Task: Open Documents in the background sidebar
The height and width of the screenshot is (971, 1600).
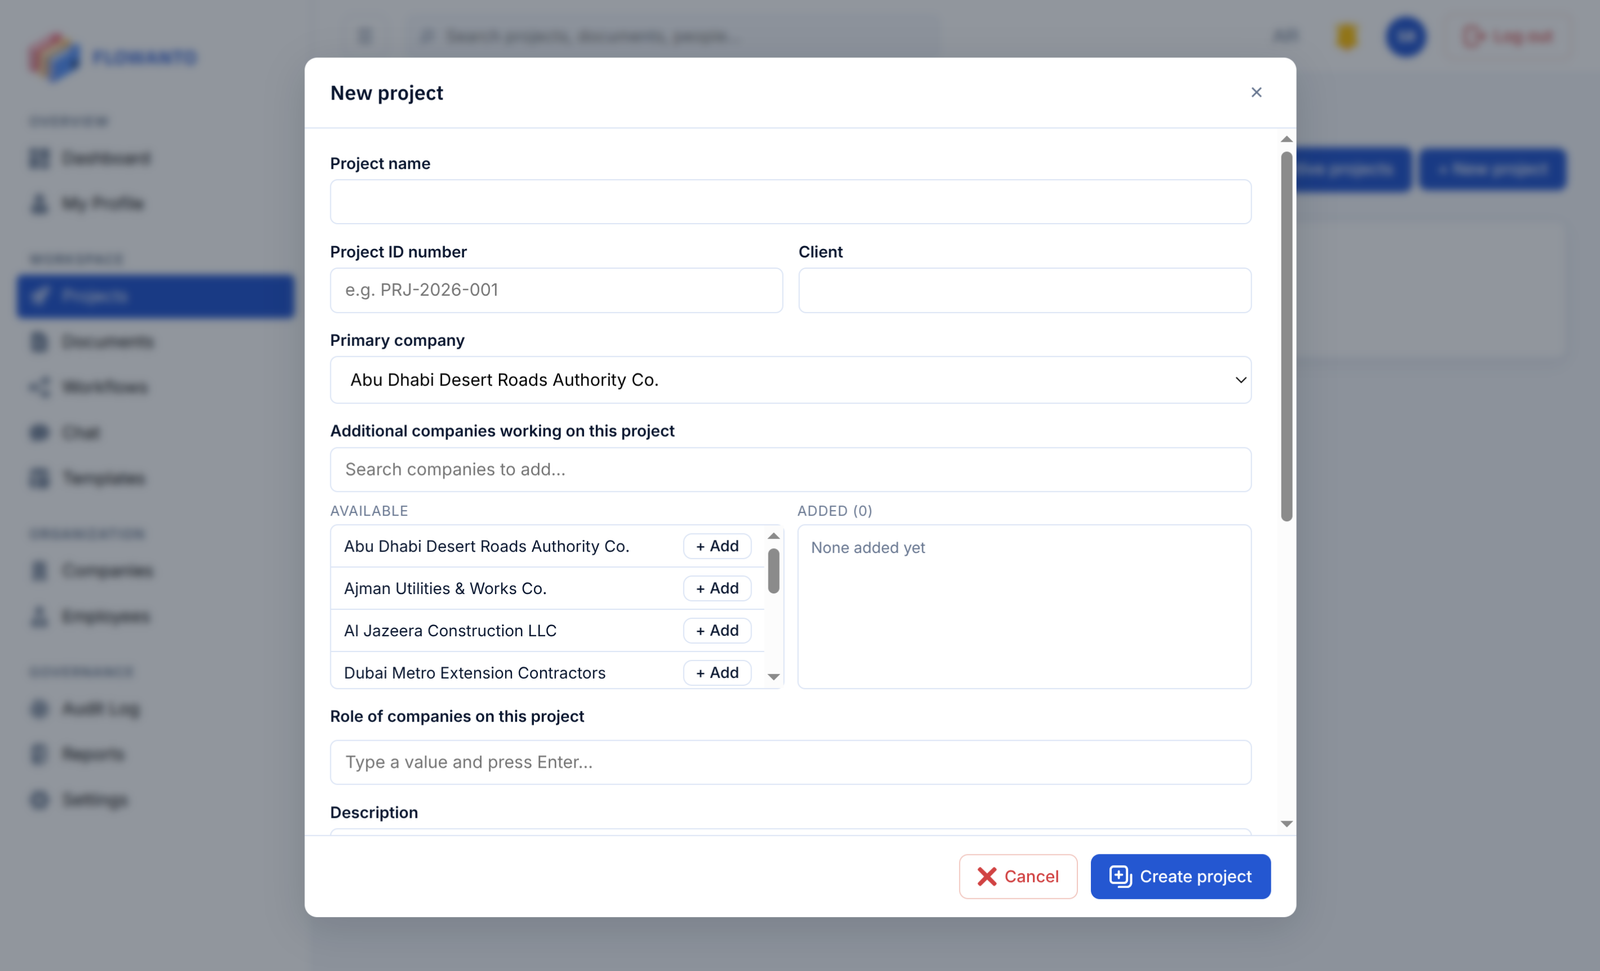Action: [x=107, y=341]
